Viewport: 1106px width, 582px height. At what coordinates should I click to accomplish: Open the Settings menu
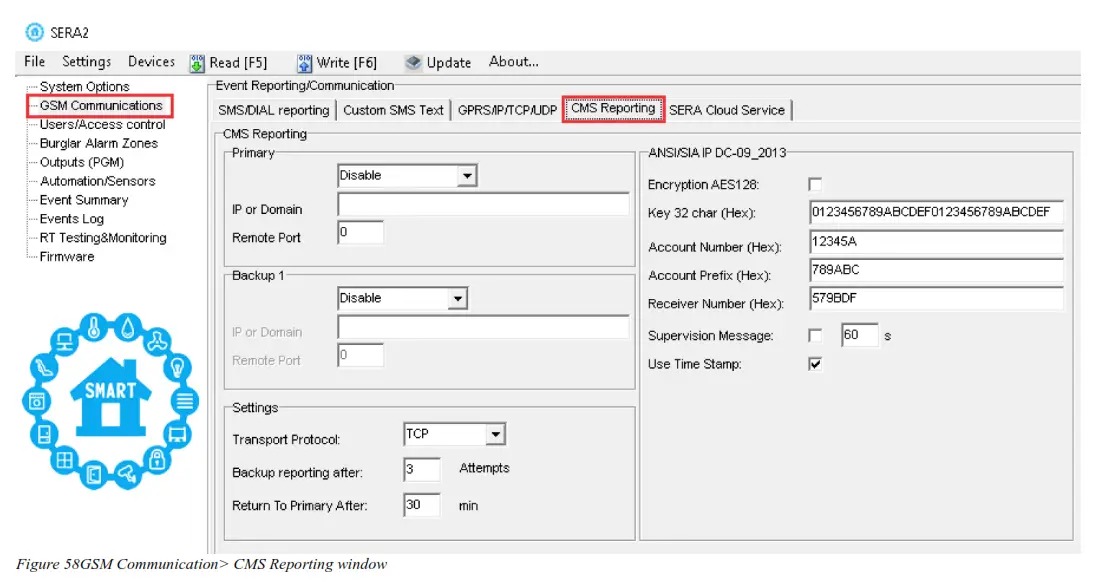87,62
